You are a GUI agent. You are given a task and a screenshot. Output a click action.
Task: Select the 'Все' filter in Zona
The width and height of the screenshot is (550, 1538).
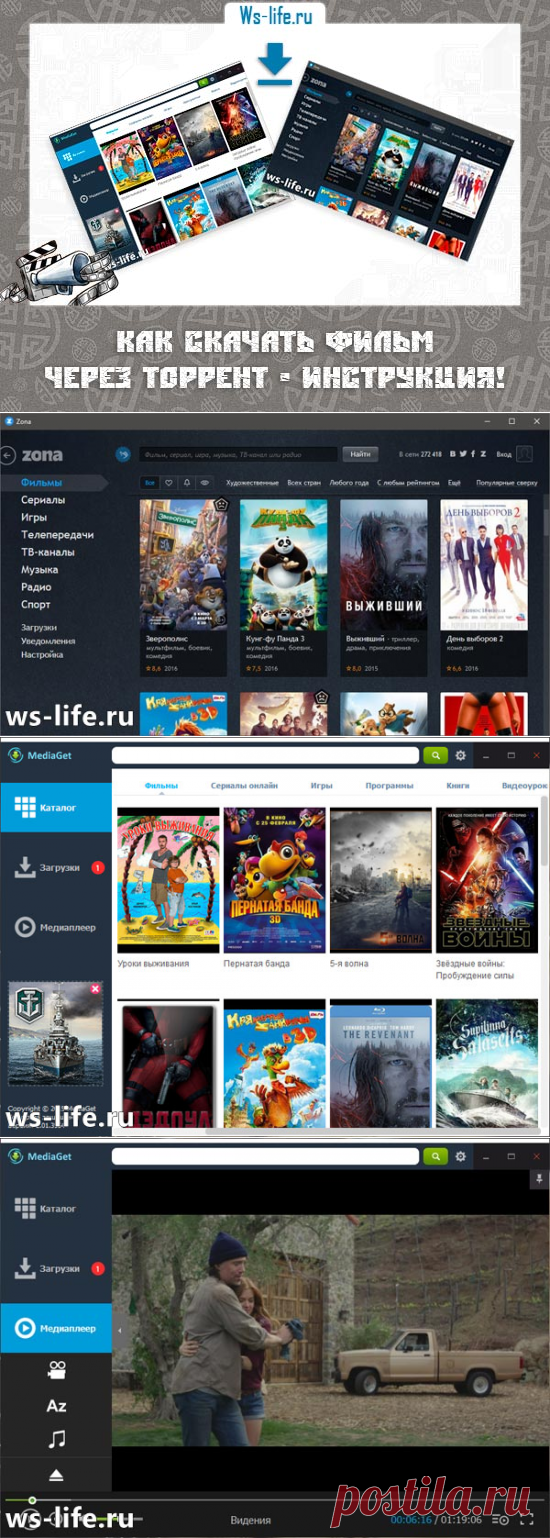[x=150, y=482]
